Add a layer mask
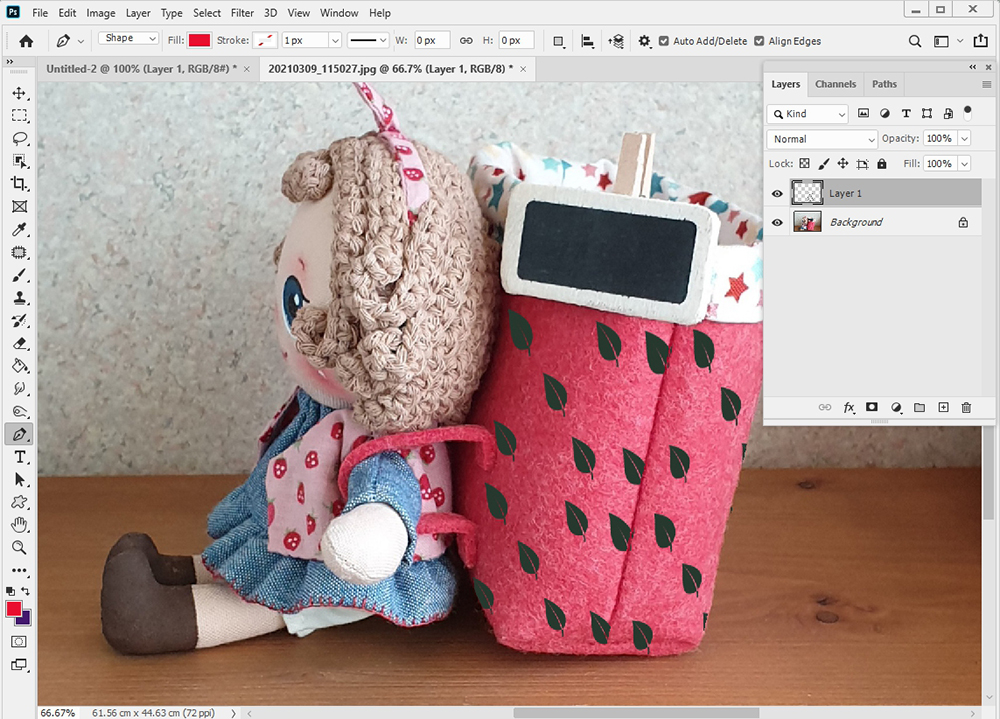1000x719 pixels. (872, 407)
